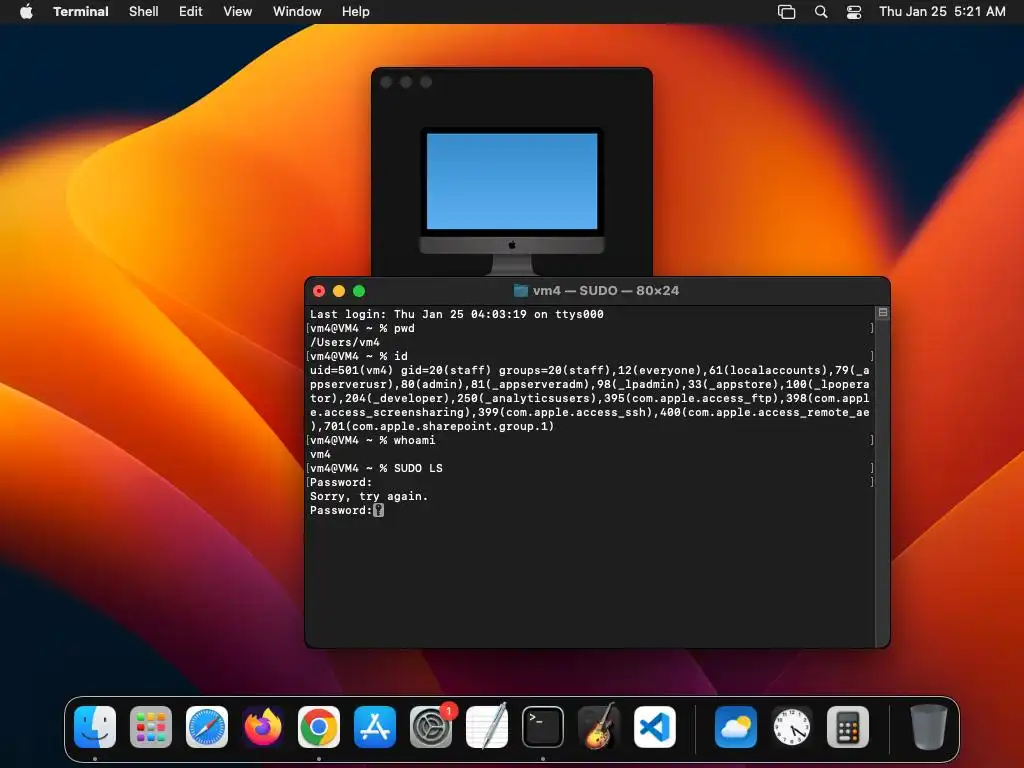Screen dimensions: 1024x768
Task: Launch GarageBand from the Dock
Action: point(599,727)
